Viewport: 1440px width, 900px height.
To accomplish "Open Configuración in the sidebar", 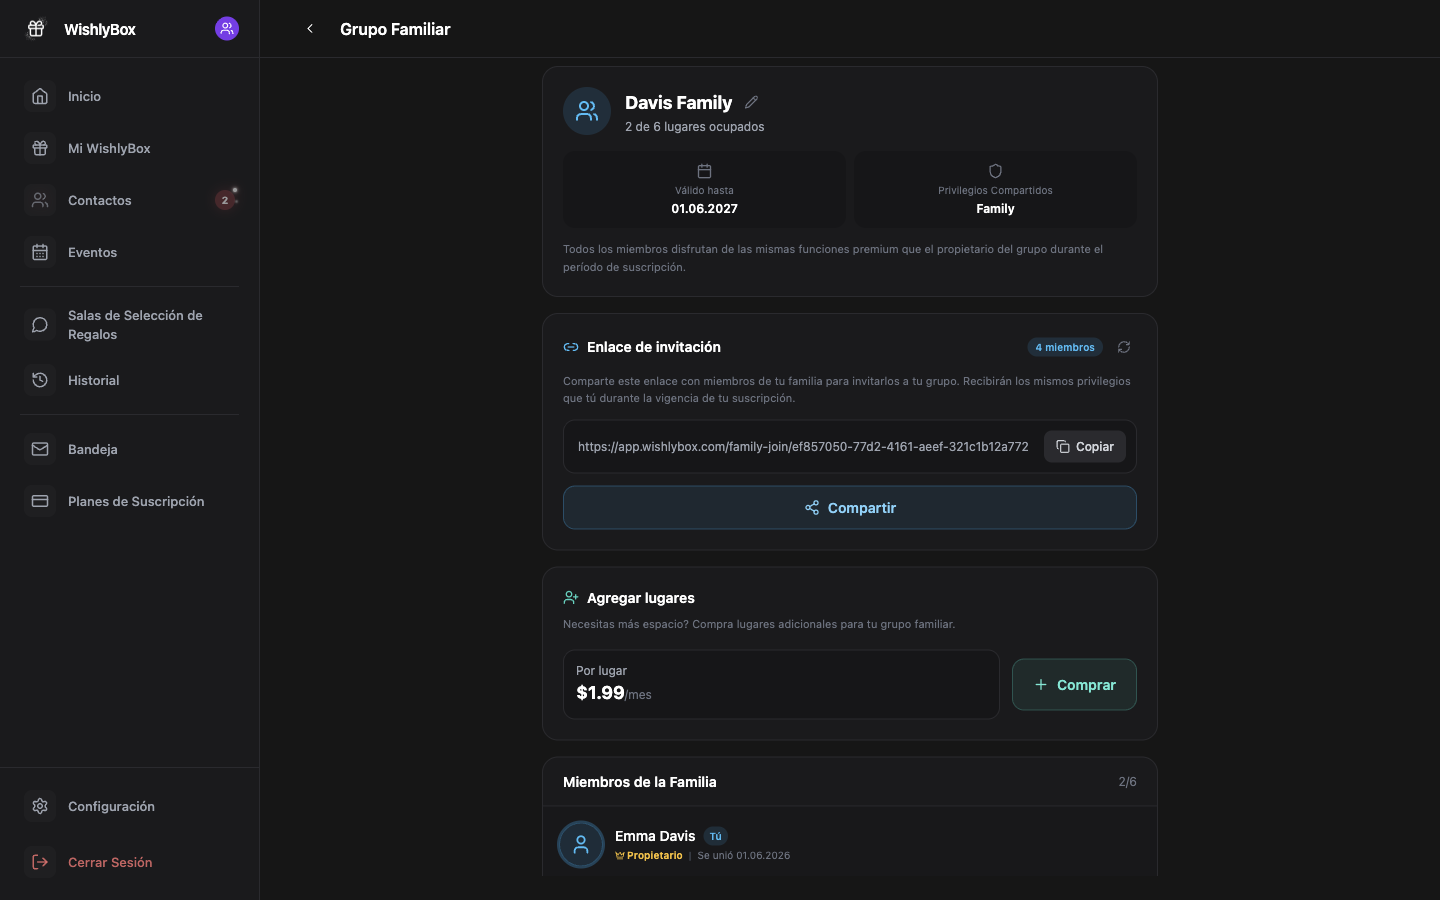I will point(130,806).
